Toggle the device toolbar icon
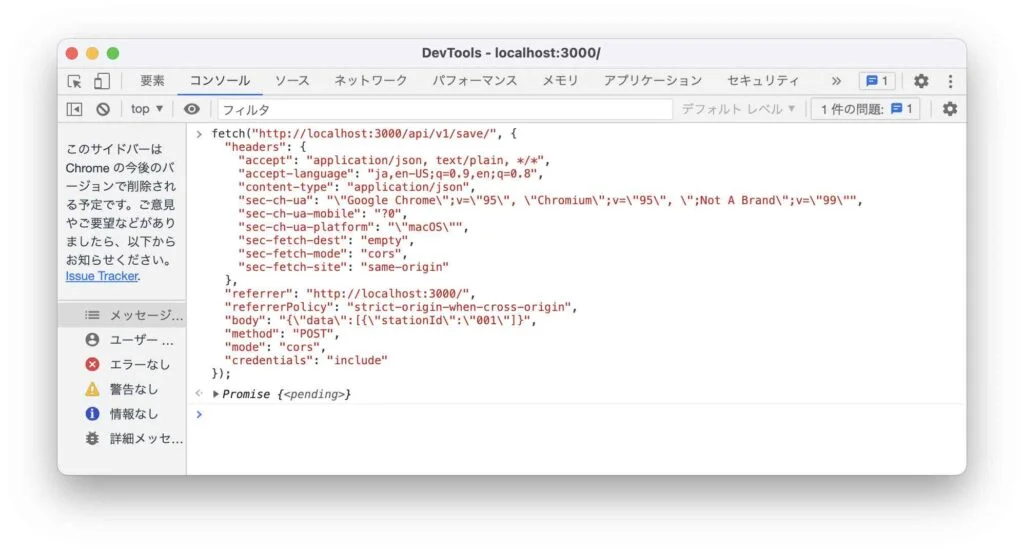The width and height of the screenshot is (1024, 551). click(x=101, y=81)
